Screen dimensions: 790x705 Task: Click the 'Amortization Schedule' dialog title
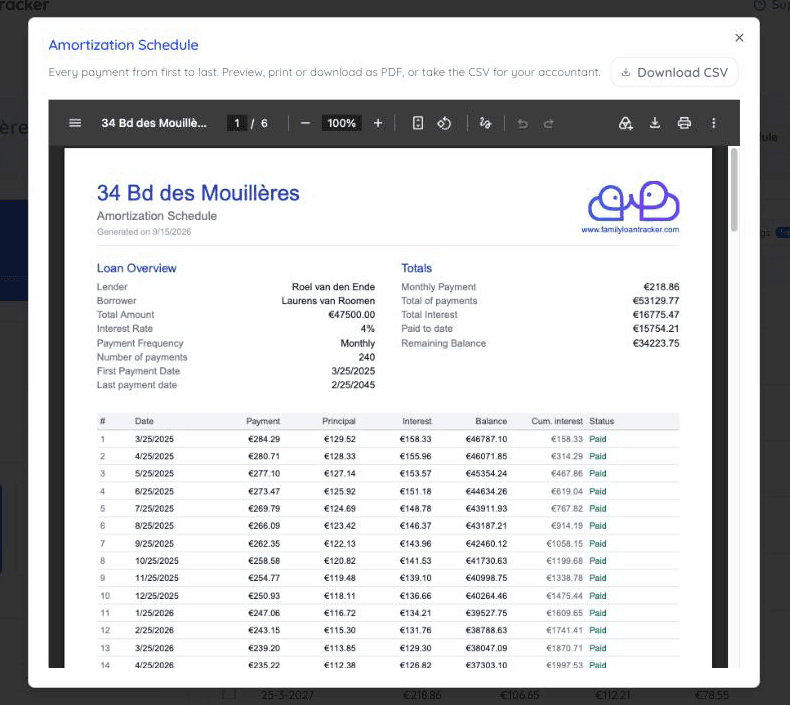click(x=123, y=45)
